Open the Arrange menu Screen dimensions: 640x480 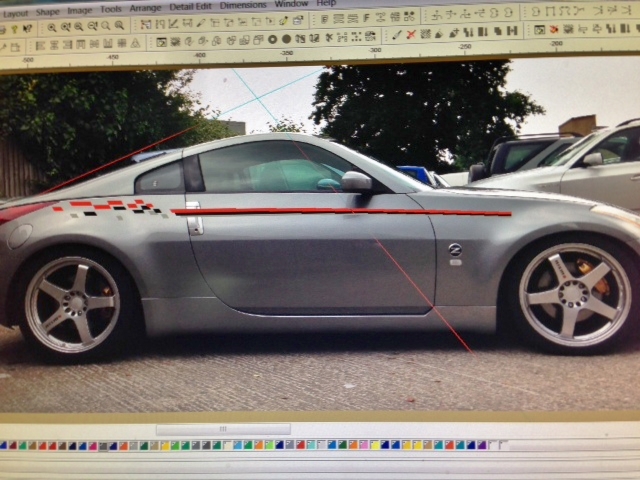coord(145,8)
